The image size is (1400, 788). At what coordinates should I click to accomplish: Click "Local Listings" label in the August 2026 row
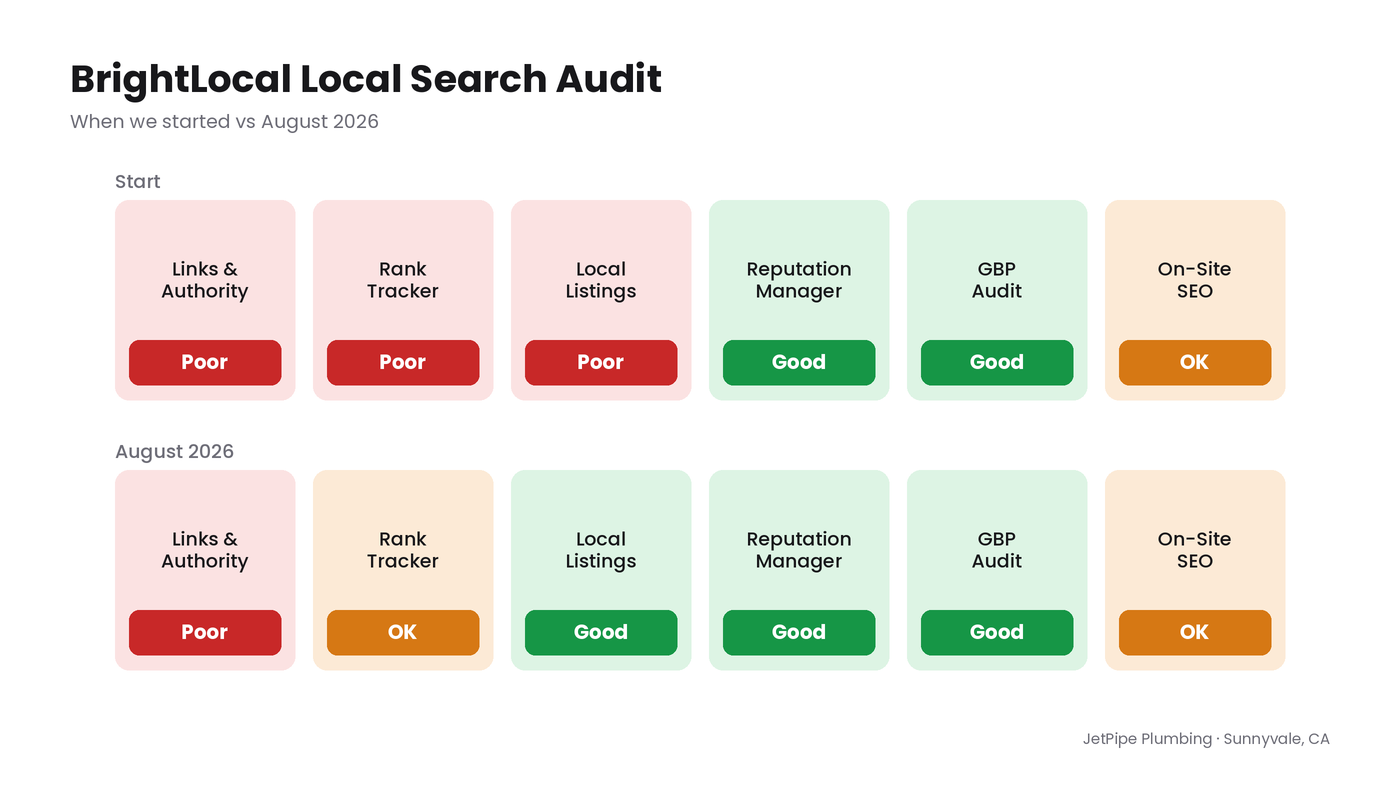601,550
